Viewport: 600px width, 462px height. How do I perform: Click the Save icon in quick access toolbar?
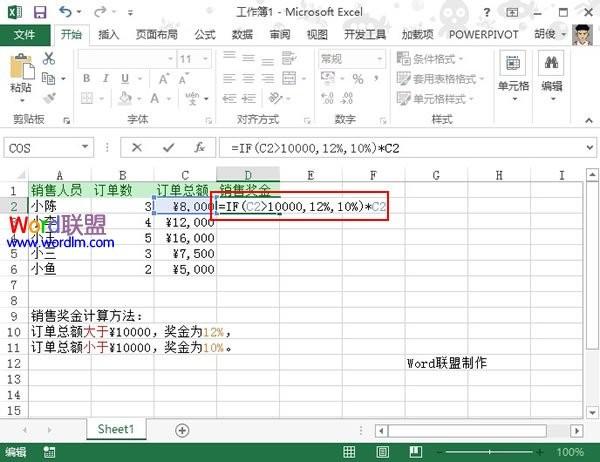coord(40,12)
